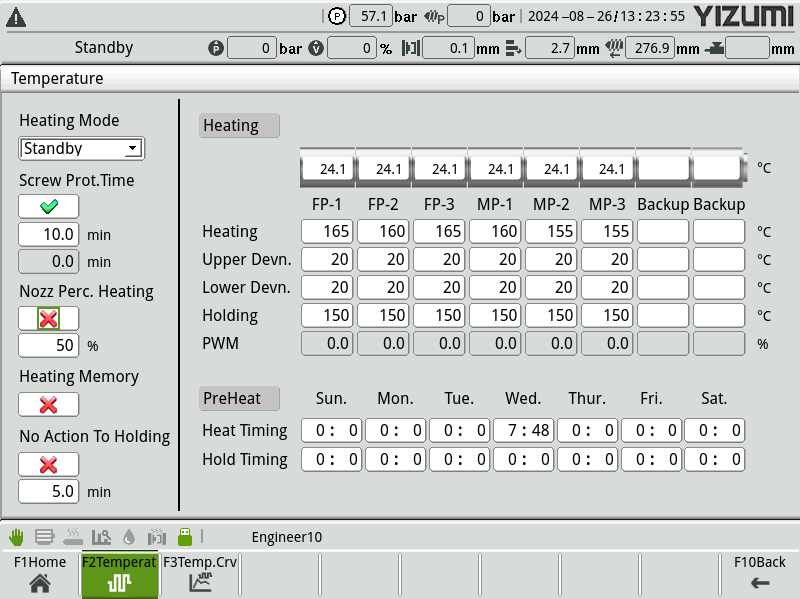This screenshot has height=599, width=800.
Task: Click the manual mode hand icon
Action: click(x=16, y=537)
